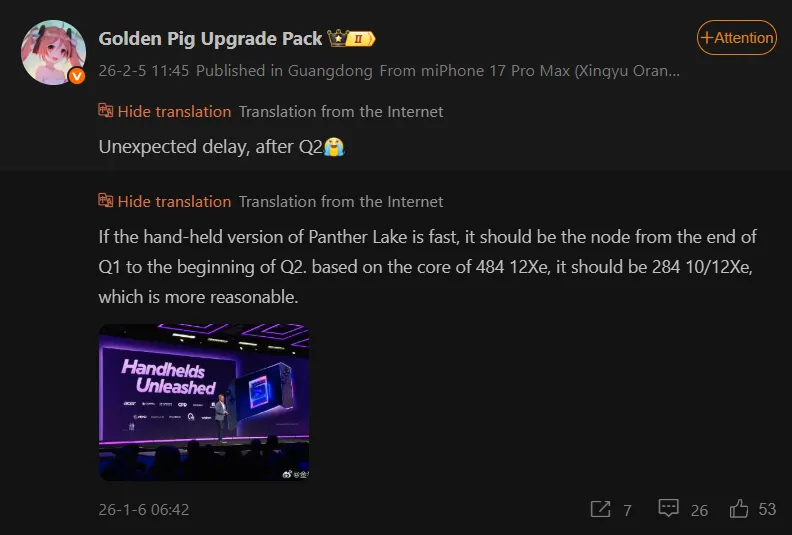Like the post with thumbs-up icon

tap(738, 509)
